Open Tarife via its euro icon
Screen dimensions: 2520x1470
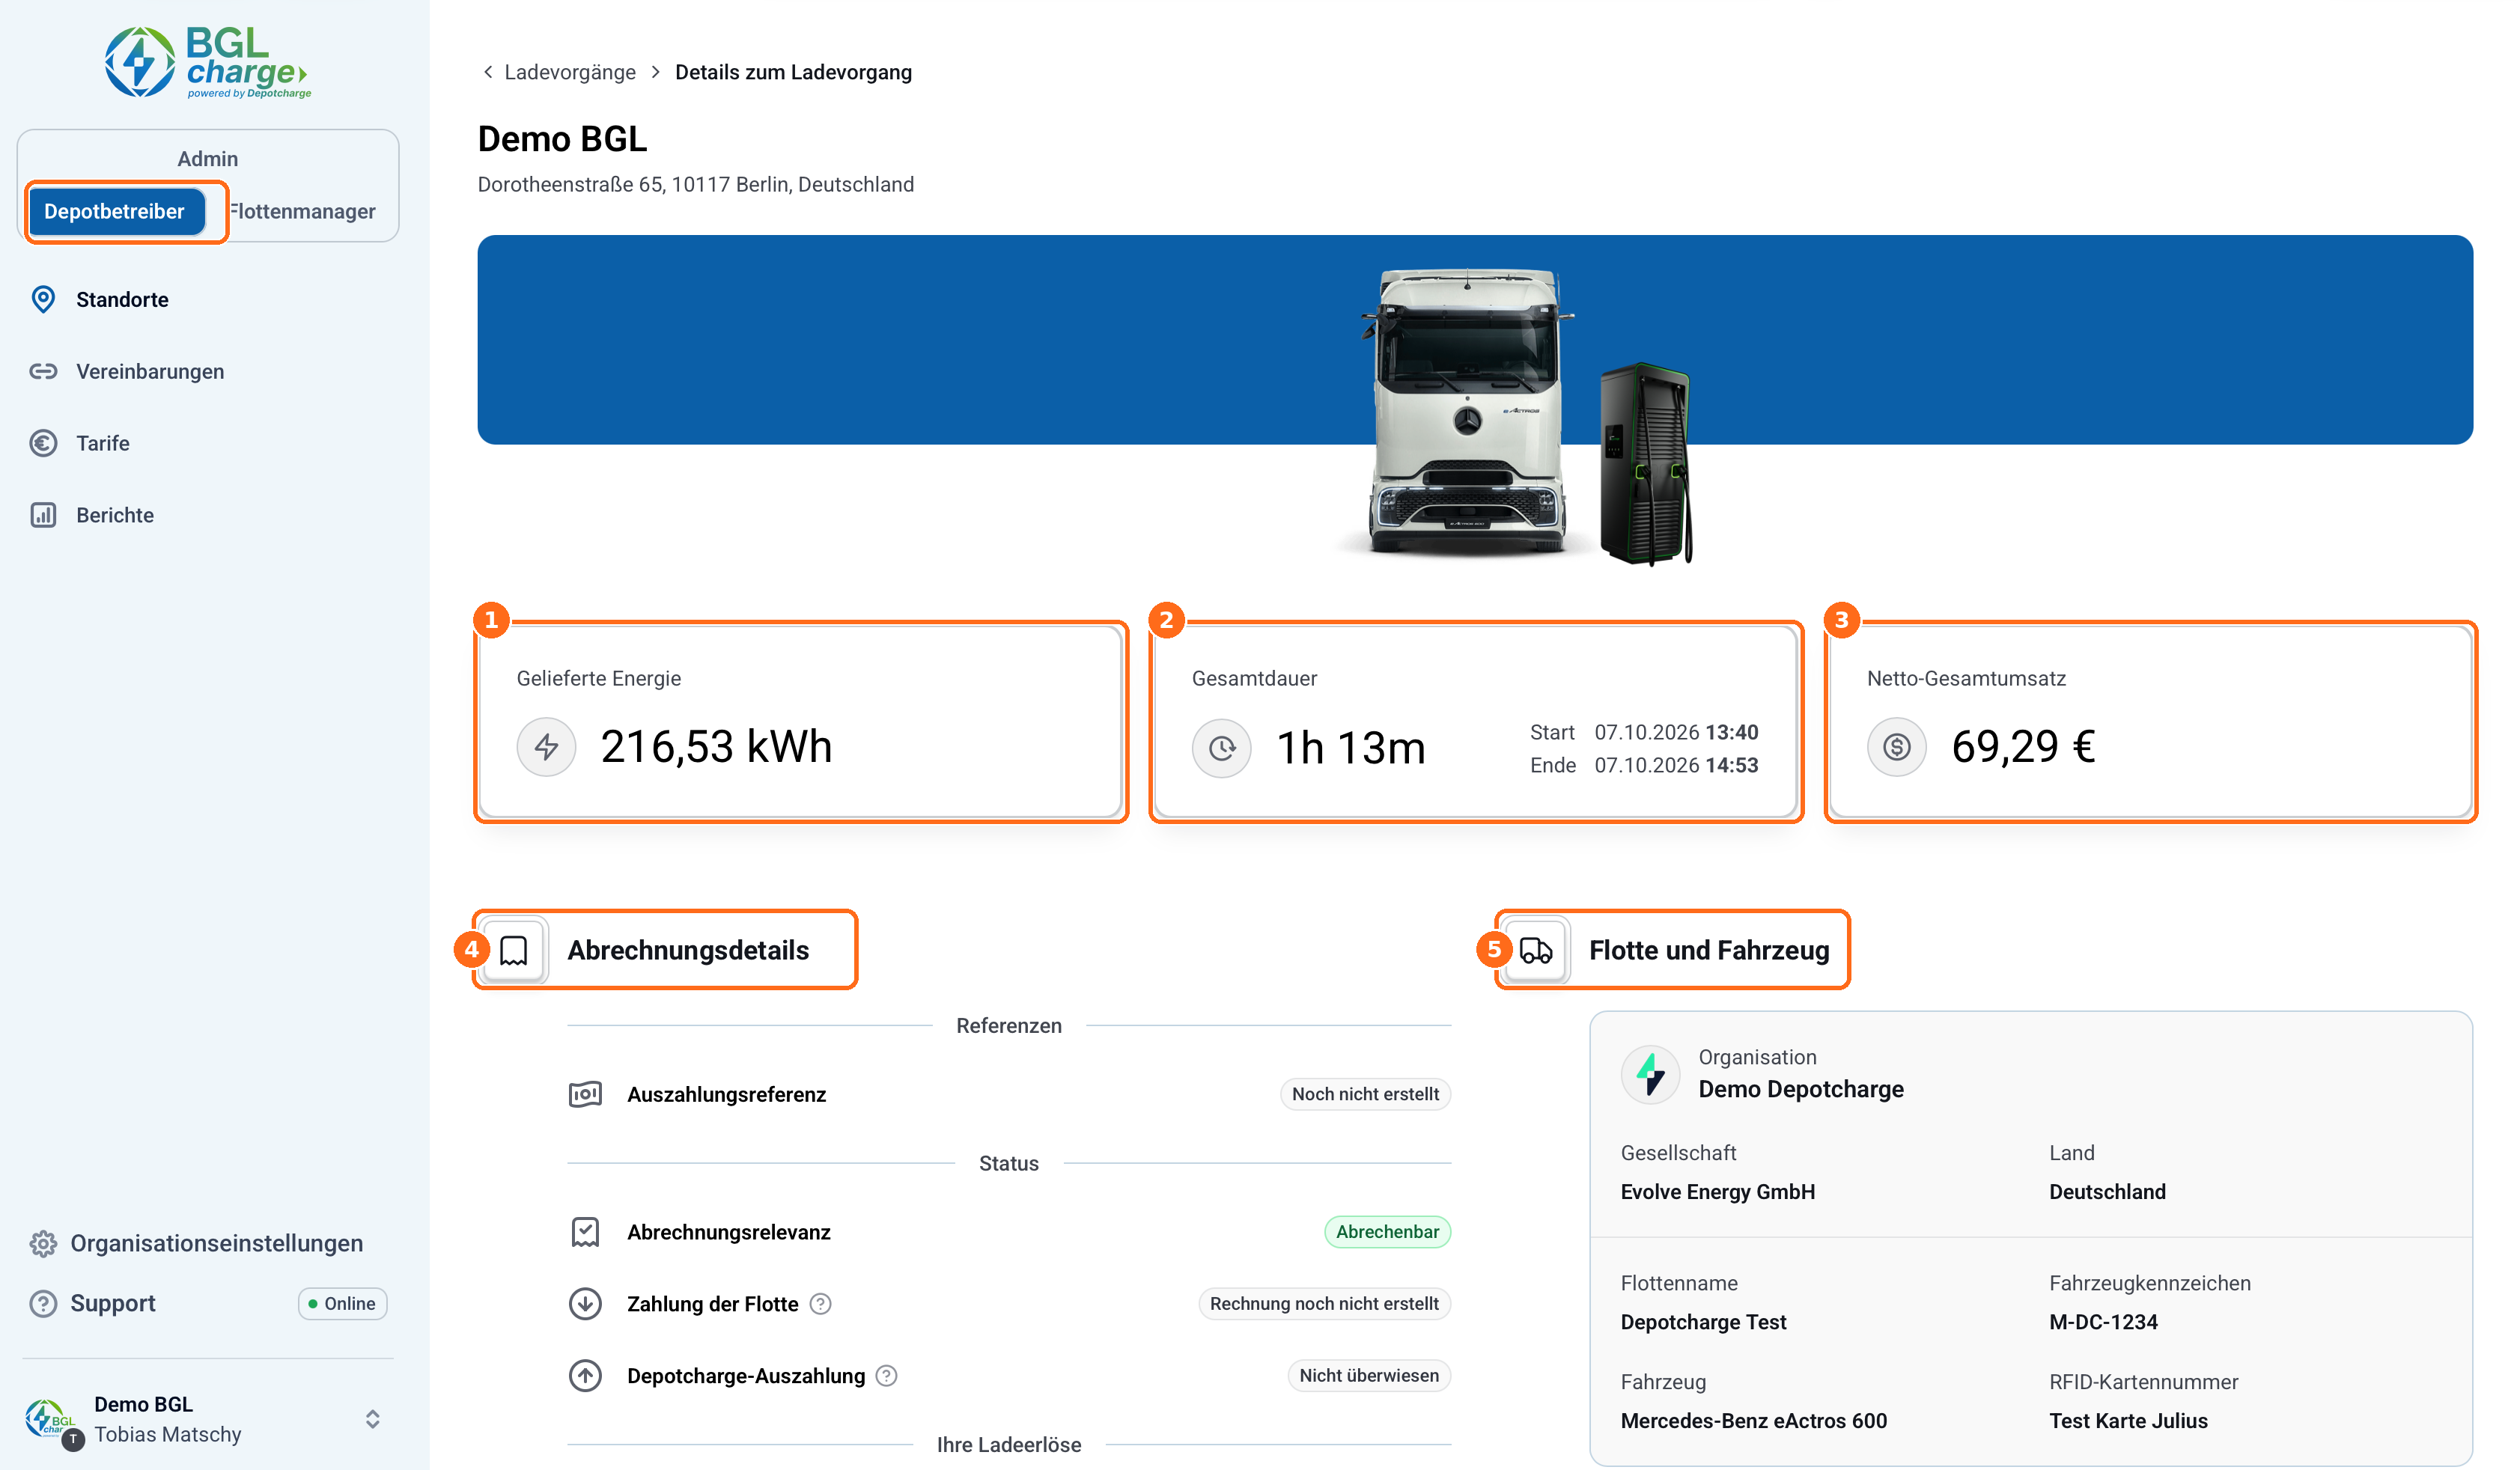43,443
